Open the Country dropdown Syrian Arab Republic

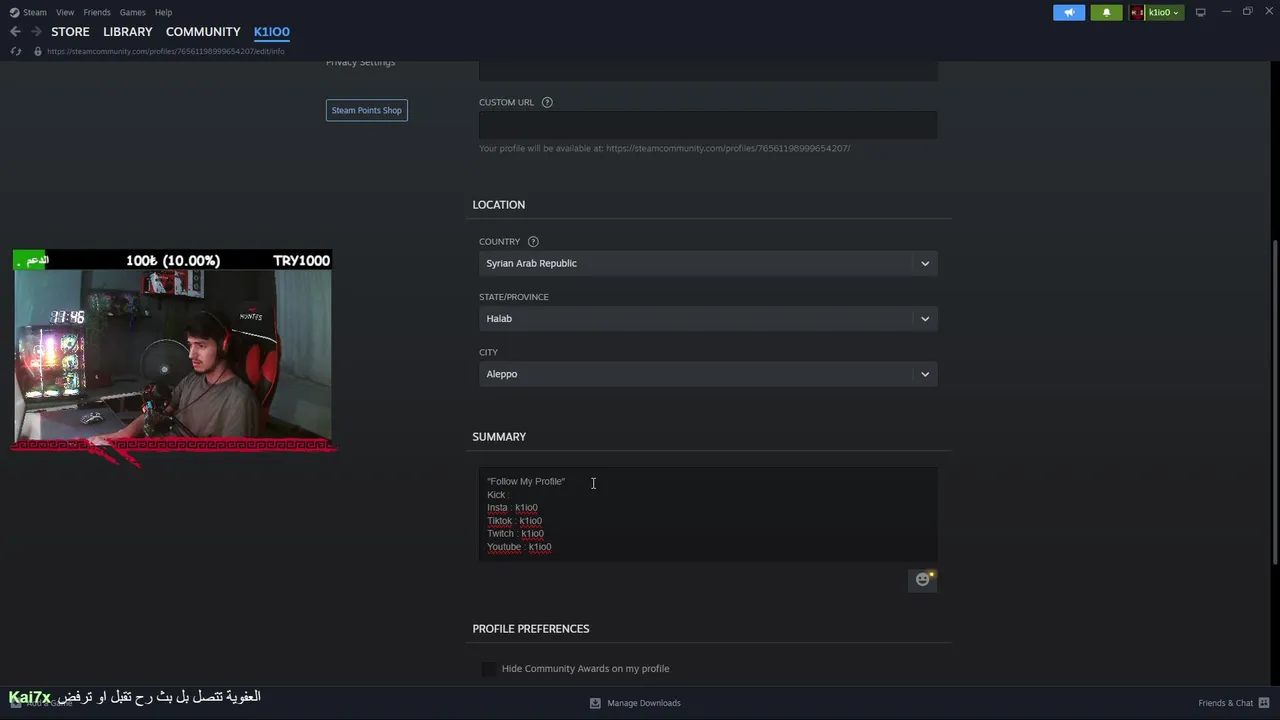[x=708, y=263]
